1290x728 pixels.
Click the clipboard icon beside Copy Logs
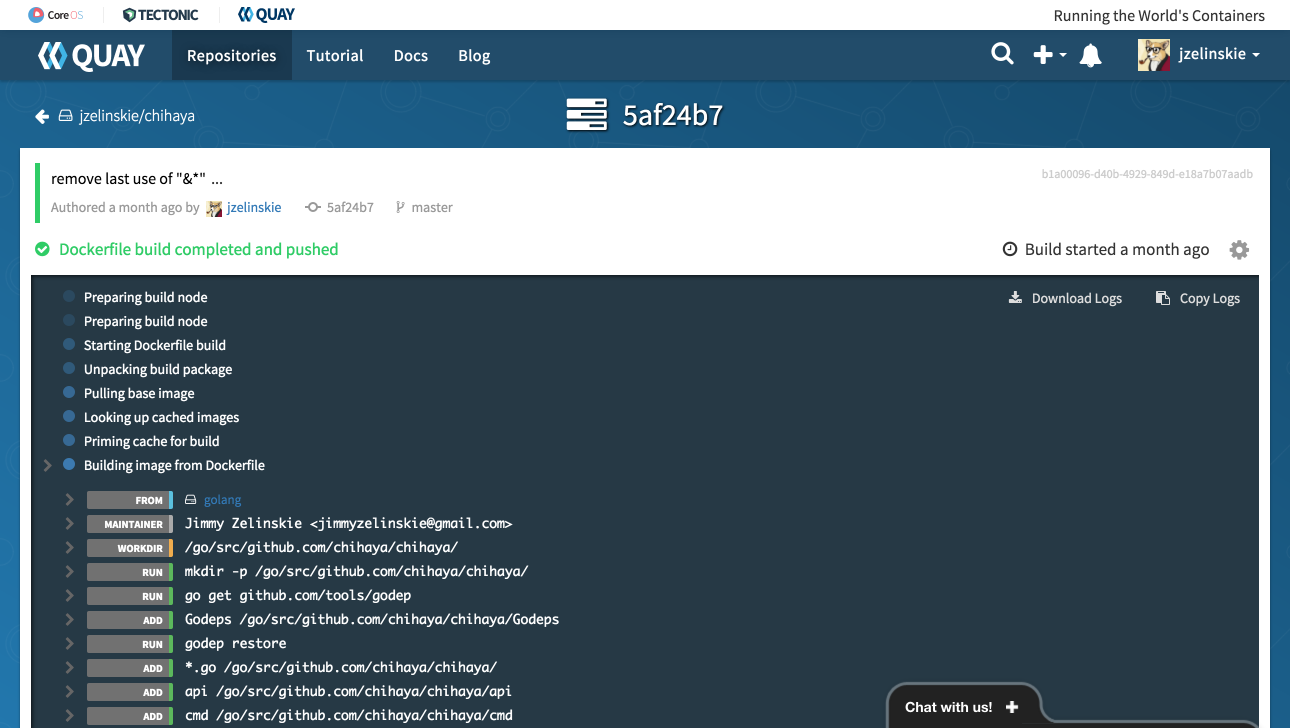point(1162,298)
